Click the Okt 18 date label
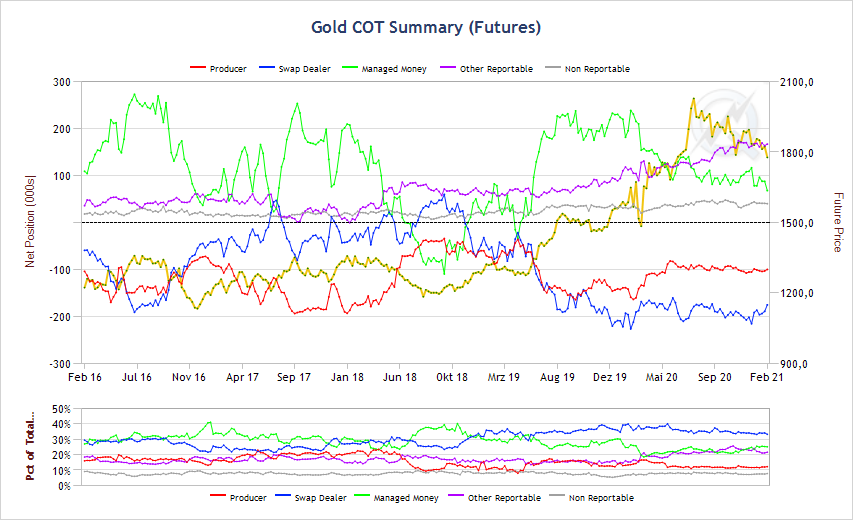Viewport: 853px width, 520px height. [452, 377]
